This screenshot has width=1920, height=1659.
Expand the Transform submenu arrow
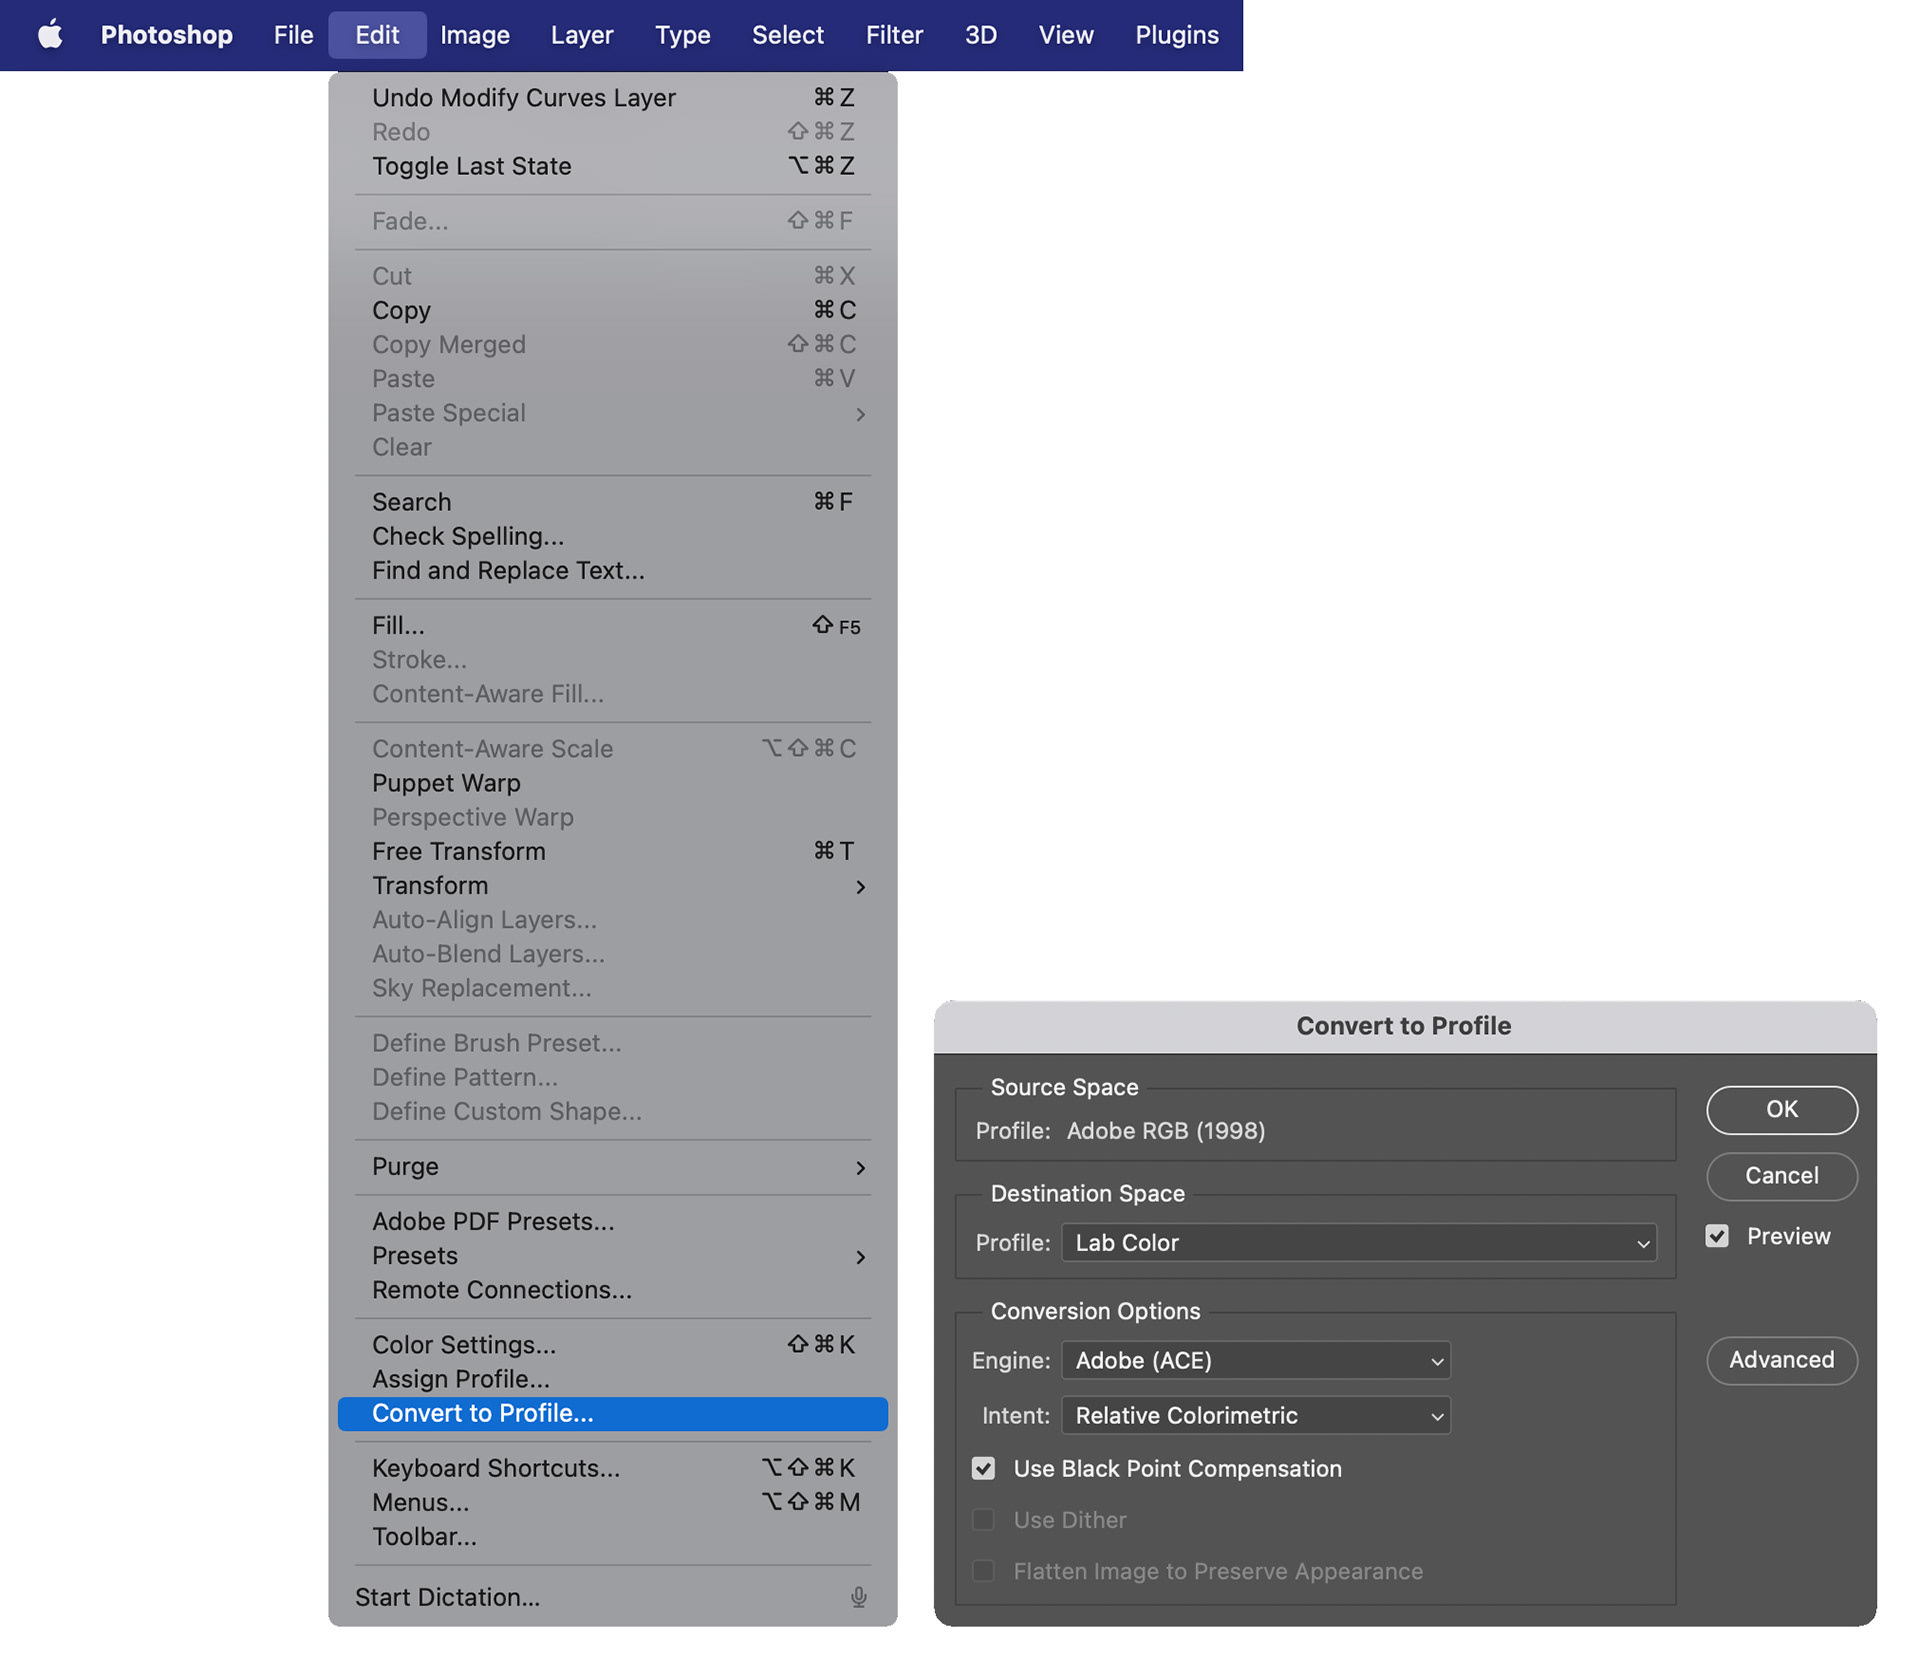click(x=860, y=887)
